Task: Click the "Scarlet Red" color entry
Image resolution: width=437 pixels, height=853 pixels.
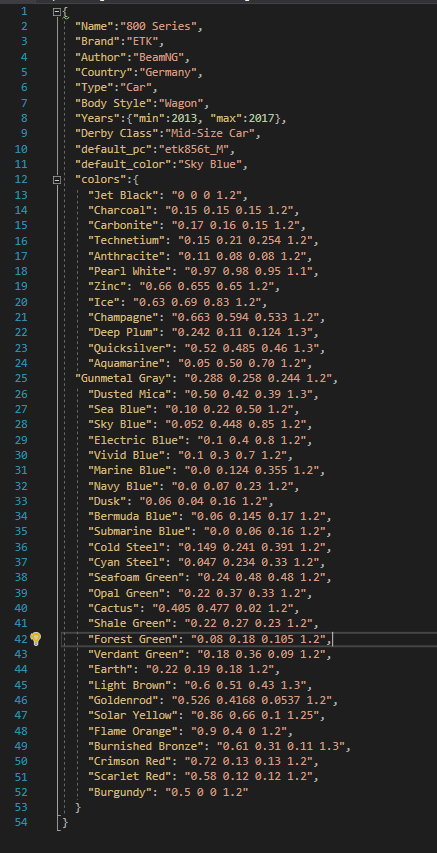Action: (x=203, y=776)
